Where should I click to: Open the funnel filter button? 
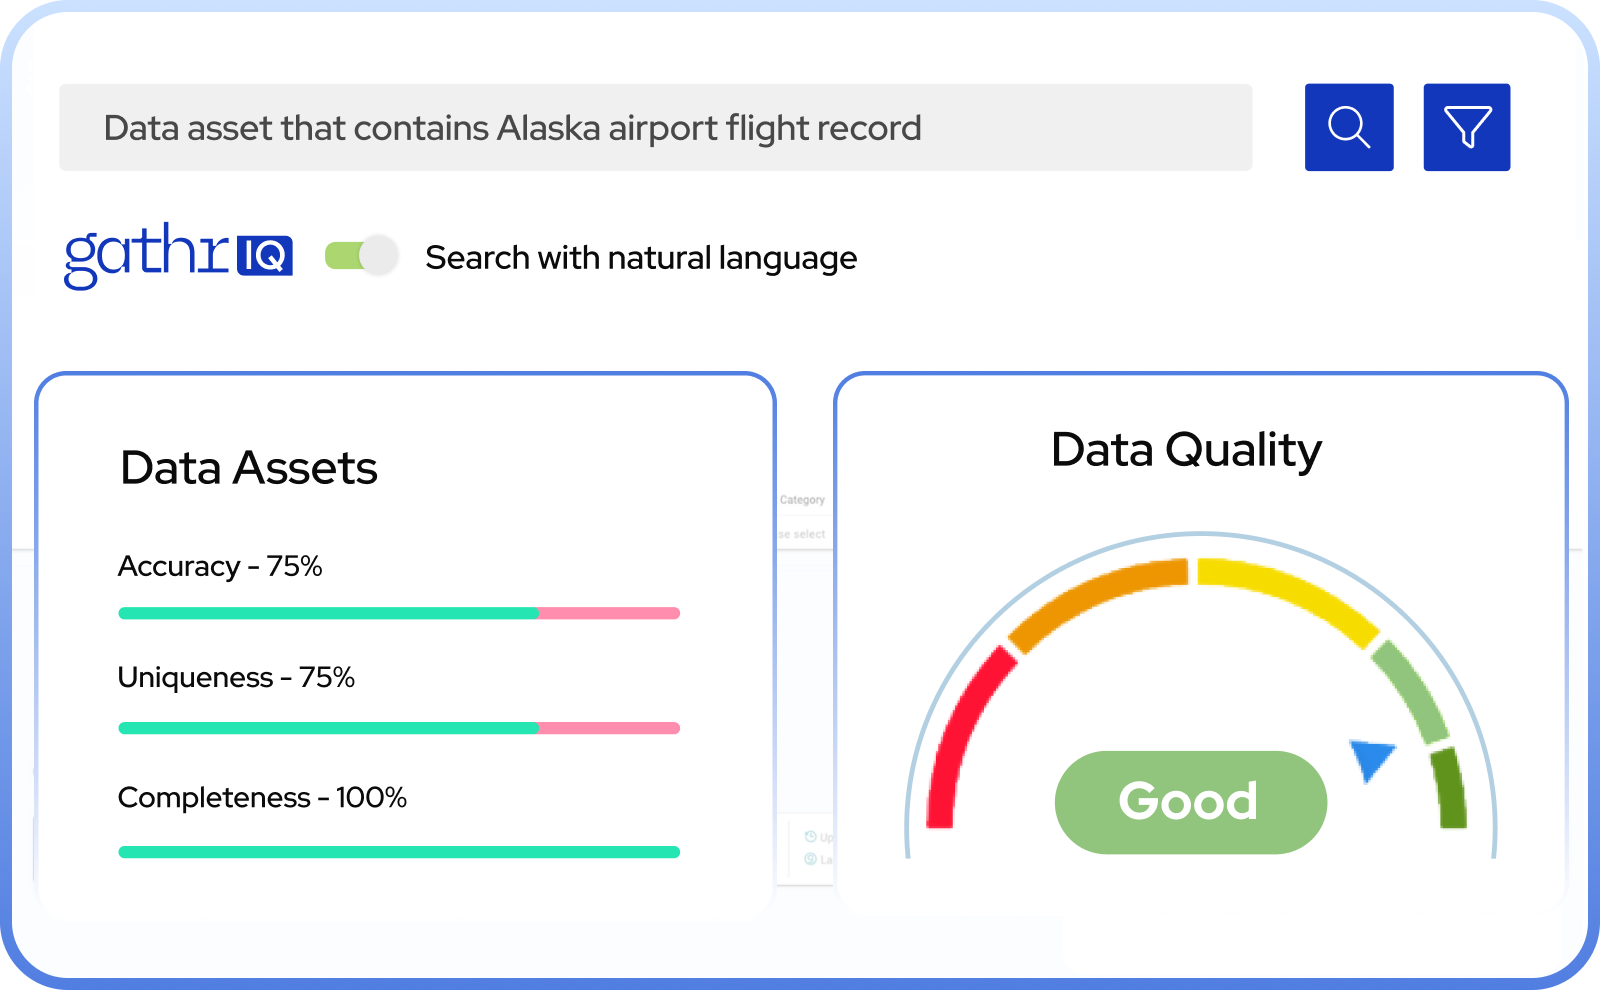click(x=1467, y=127)
